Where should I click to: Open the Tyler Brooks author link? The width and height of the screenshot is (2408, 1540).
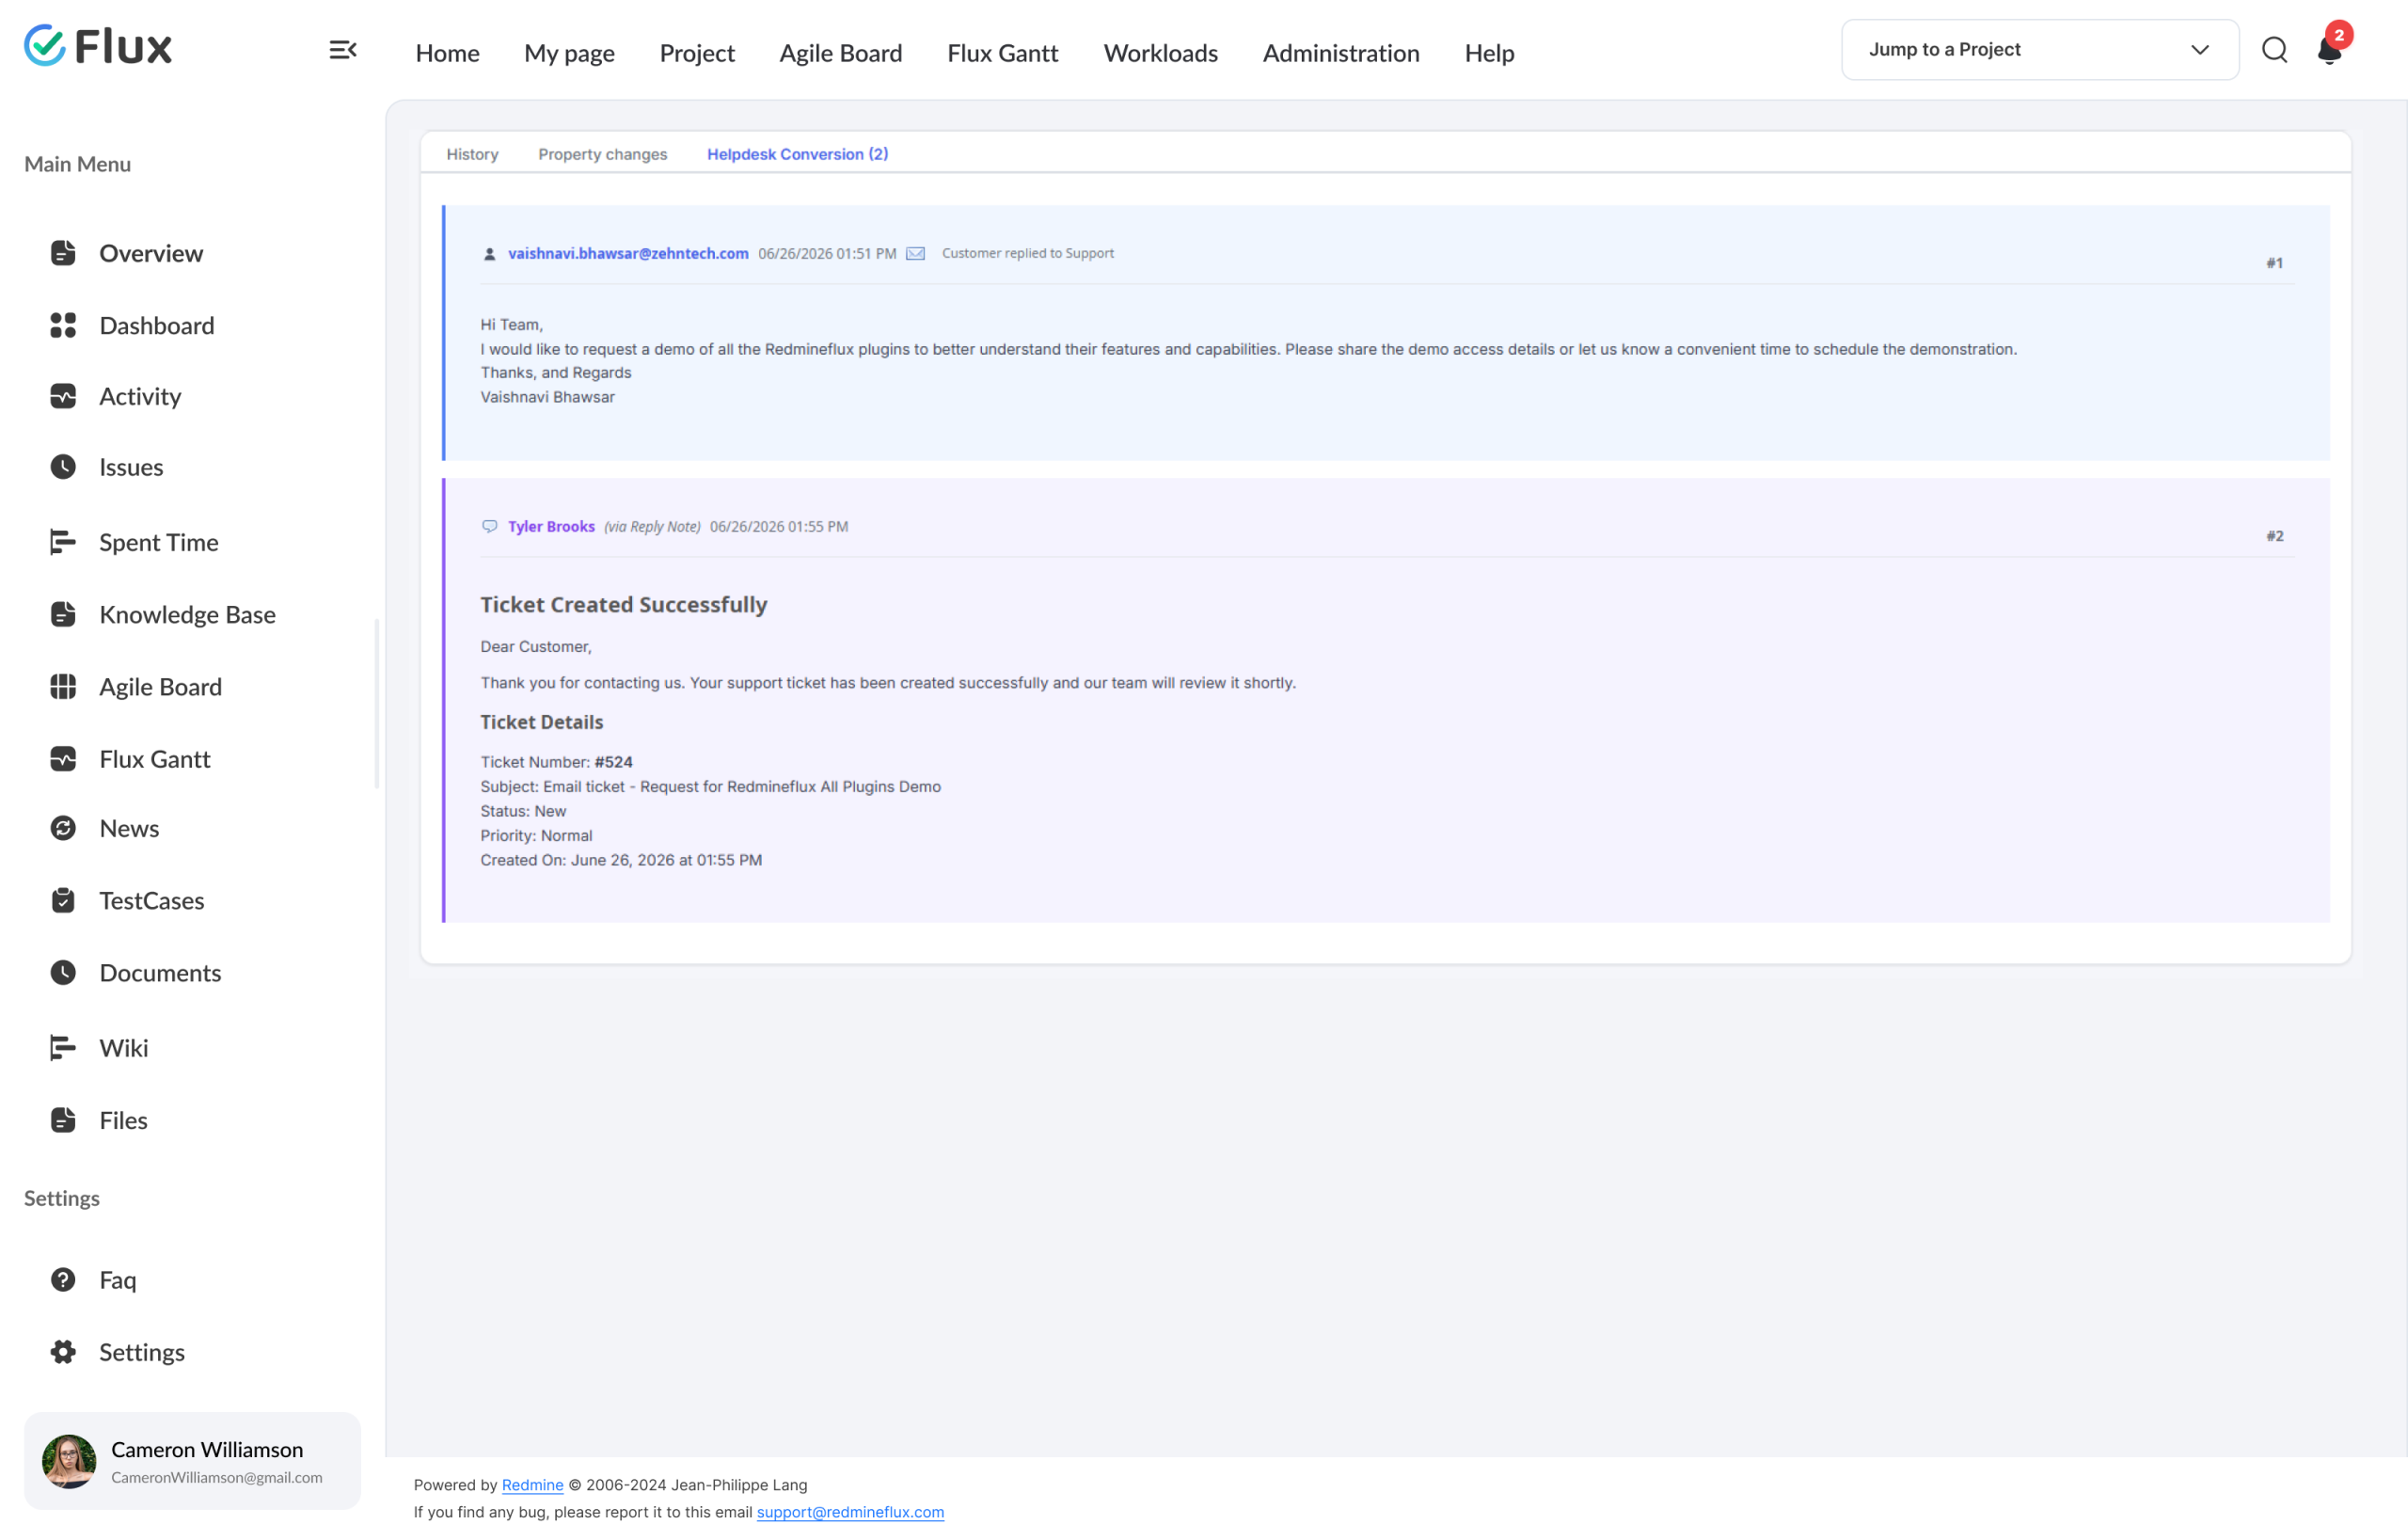coord(551,526)
